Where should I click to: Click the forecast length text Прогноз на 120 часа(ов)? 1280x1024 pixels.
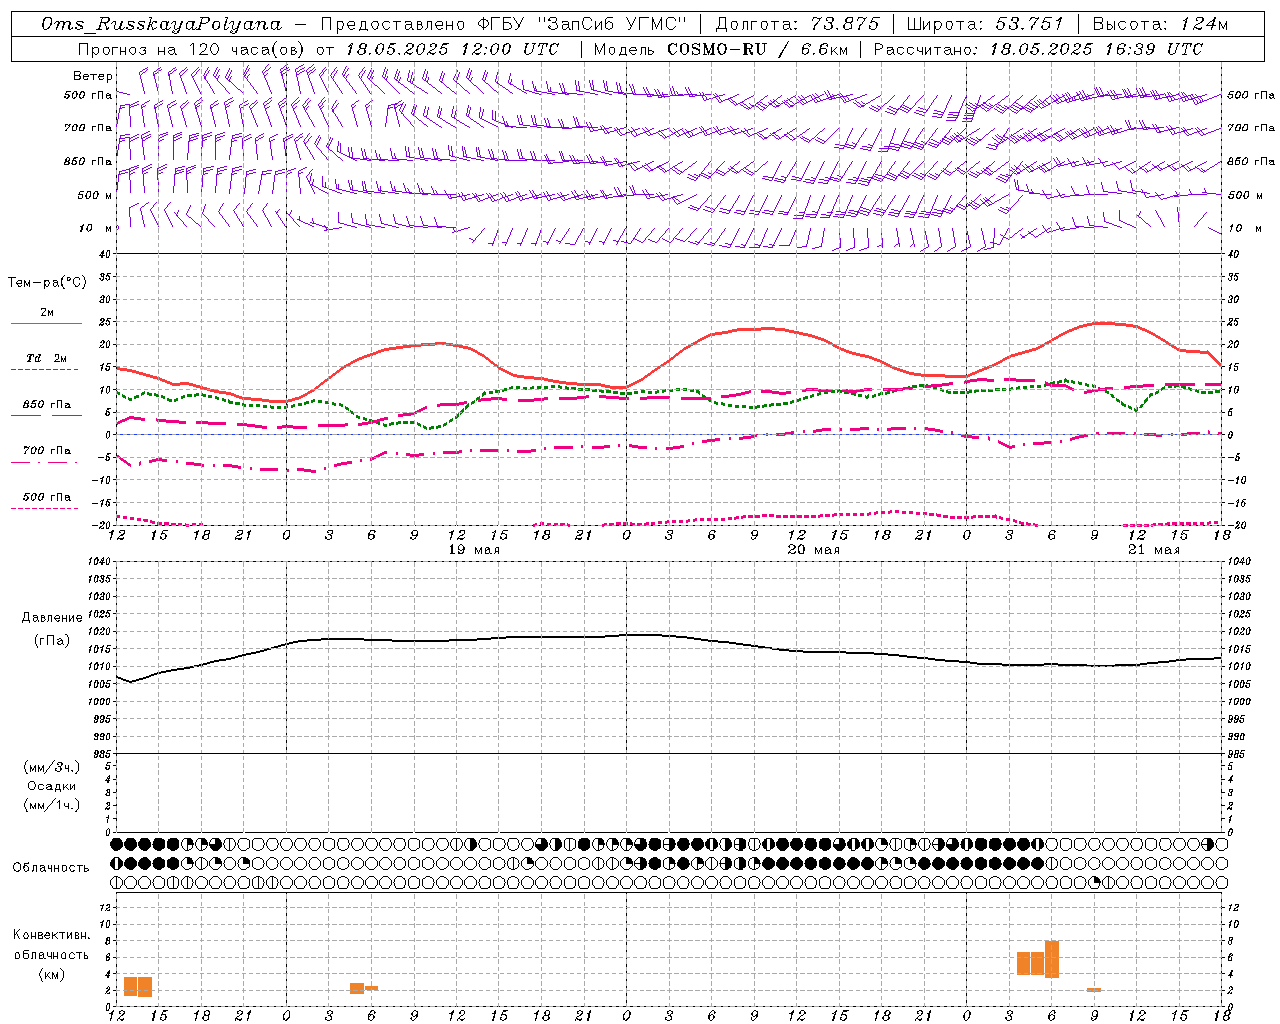[192, 49]
